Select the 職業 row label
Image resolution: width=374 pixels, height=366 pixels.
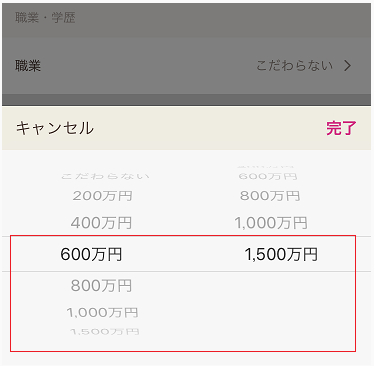pyautogui.click(x=28, y=66)
